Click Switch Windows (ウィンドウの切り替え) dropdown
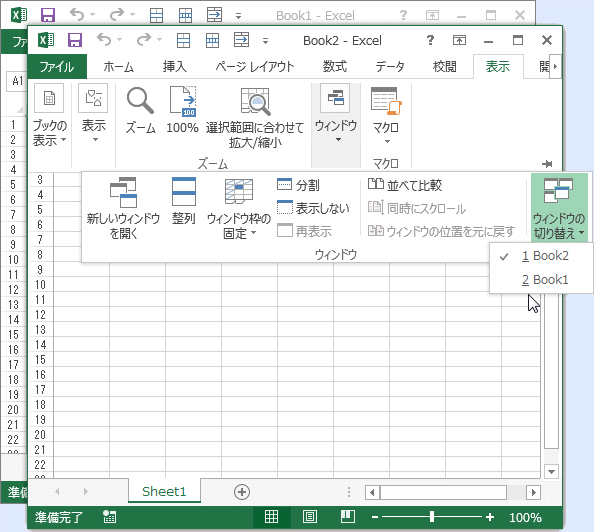The height and width of the screenshot is (532, 594). [559, 208]
